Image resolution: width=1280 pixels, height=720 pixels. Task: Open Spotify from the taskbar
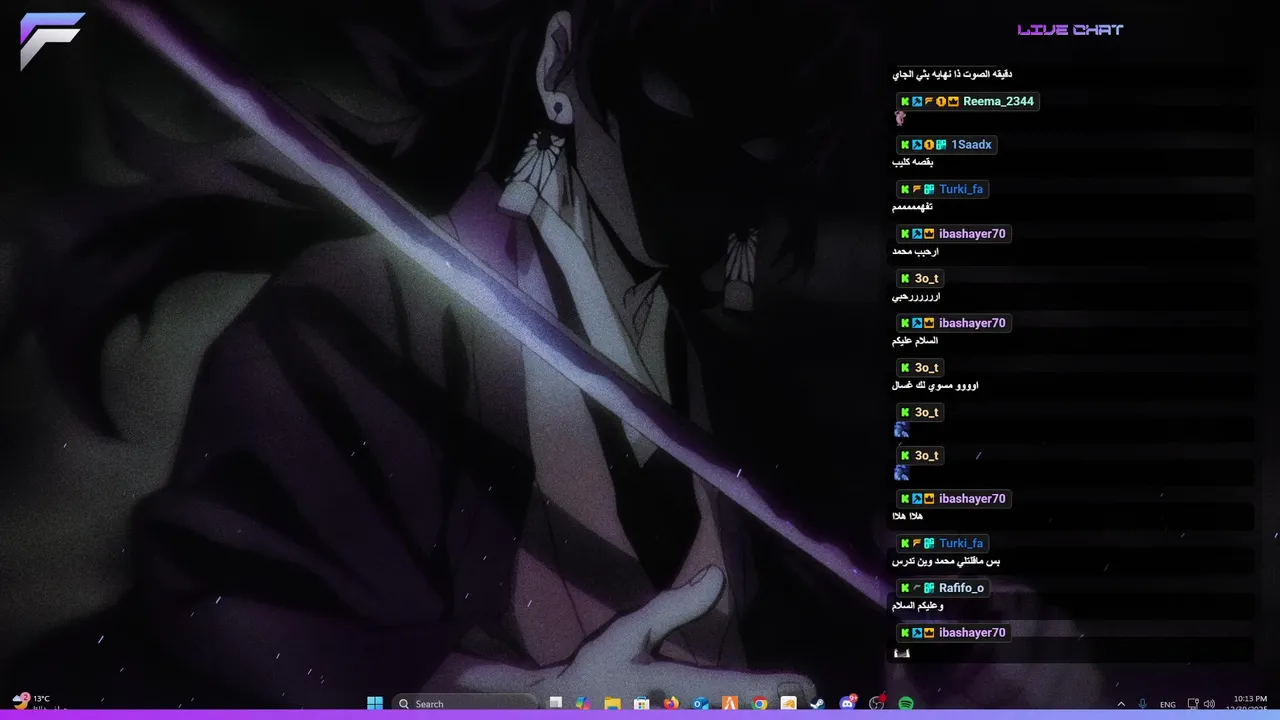[906, 703]
